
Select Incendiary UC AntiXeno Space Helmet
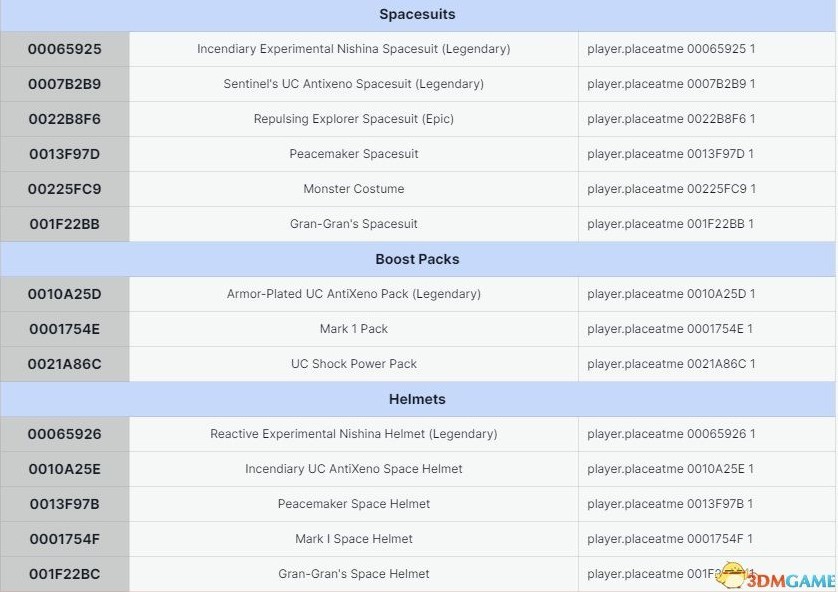point(354,469)
